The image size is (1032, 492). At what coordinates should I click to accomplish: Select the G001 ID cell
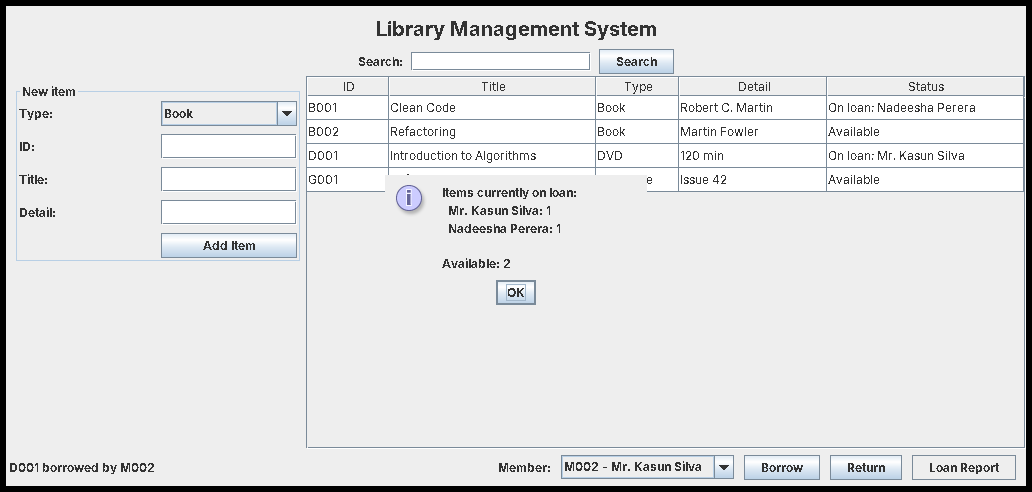pyautogui.click(x=348, y=180)
